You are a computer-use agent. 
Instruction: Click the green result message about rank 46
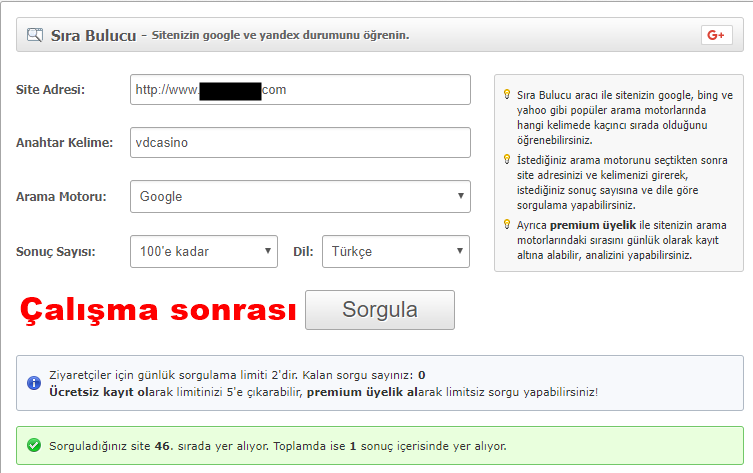click(278, 446)
